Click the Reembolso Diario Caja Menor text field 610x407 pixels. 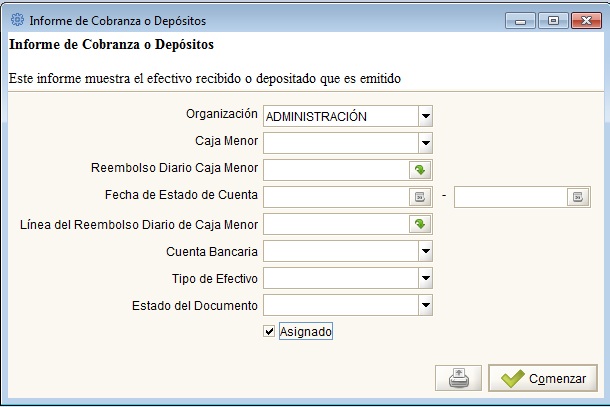coord(337,170)
